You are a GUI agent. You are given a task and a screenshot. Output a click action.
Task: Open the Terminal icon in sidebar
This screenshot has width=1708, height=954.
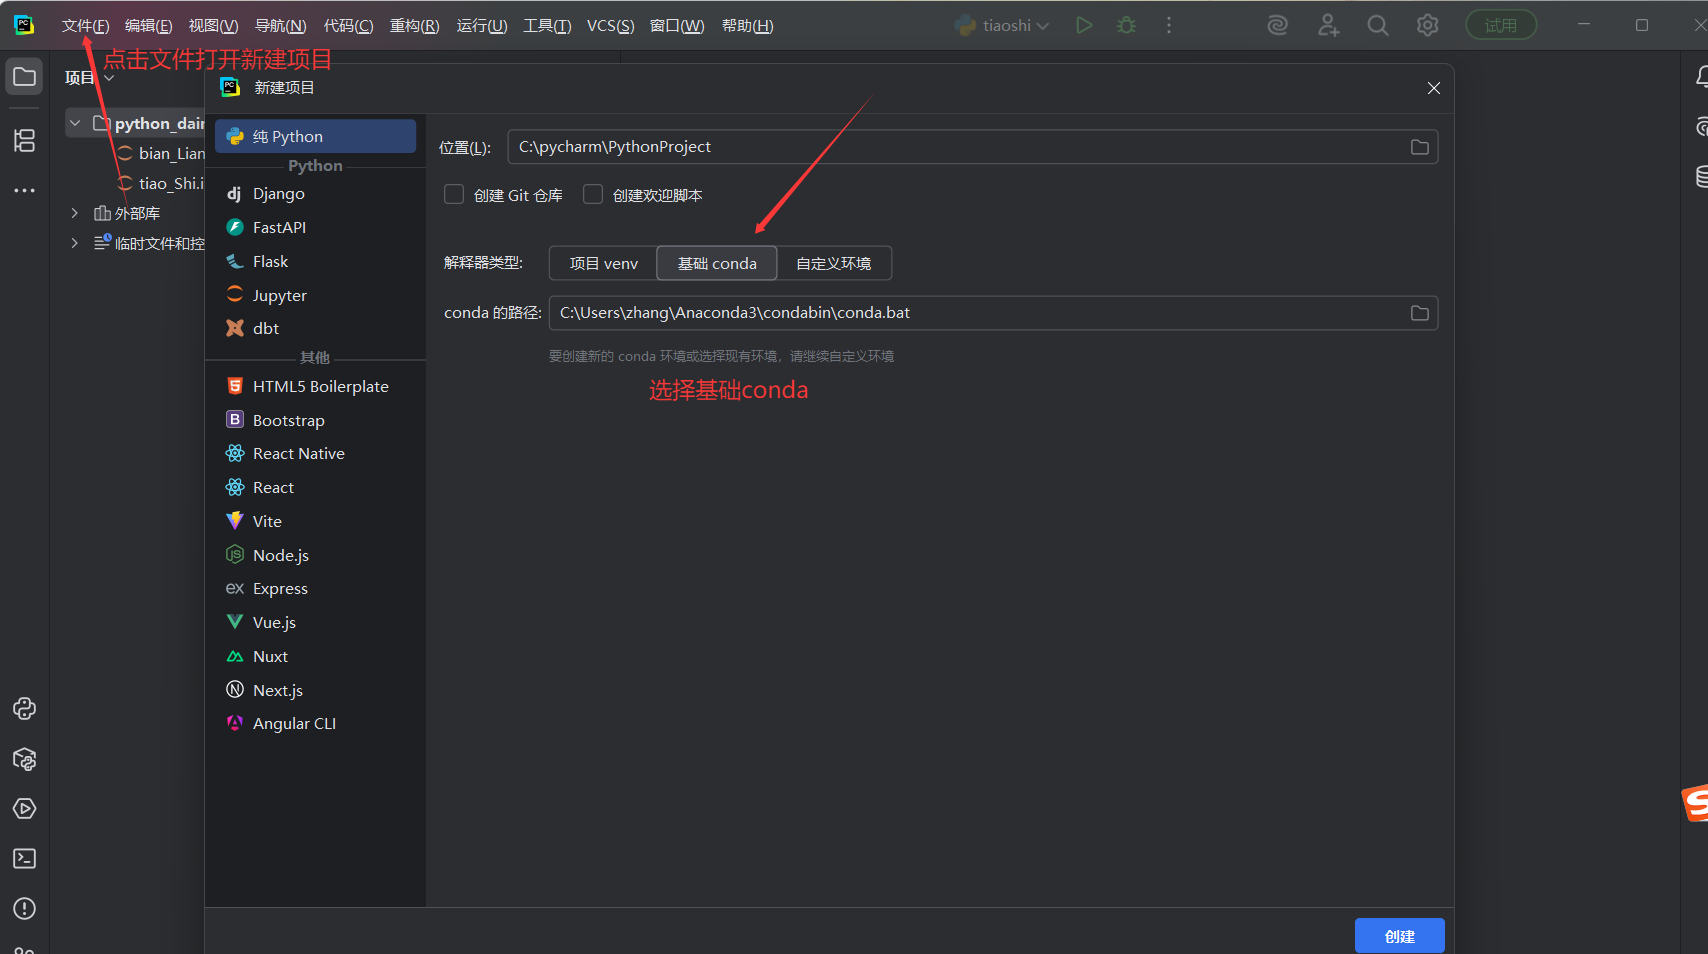click(x=24, y=859)
